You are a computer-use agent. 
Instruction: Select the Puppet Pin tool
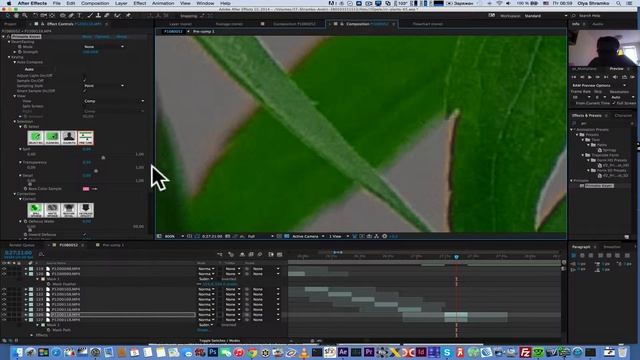click(128, 16)
